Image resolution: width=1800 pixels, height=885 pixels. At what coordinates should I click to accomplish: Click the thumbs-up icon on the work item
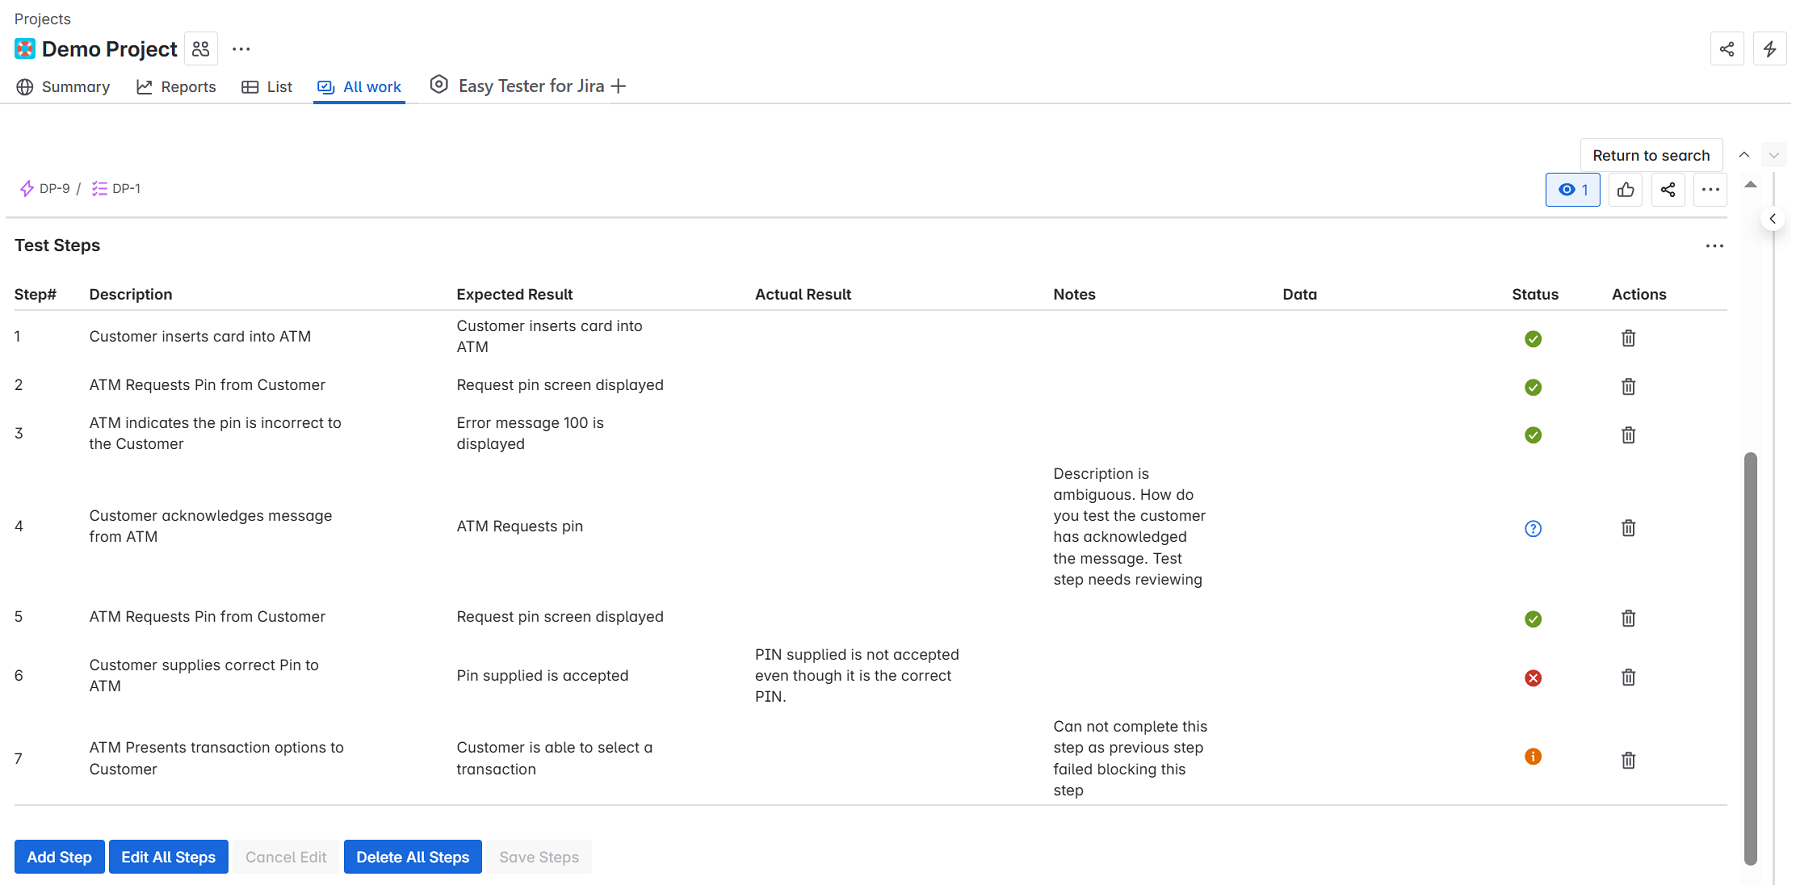[x=1625, y=189]
